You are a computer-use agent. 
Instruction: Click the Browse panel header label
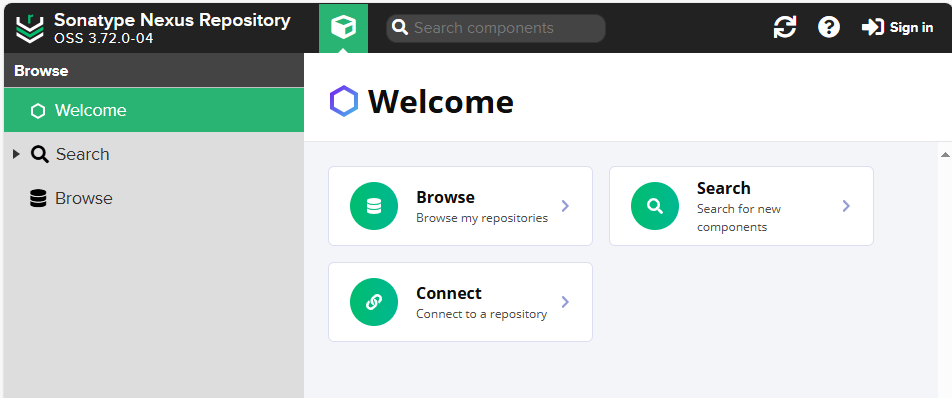41,71
